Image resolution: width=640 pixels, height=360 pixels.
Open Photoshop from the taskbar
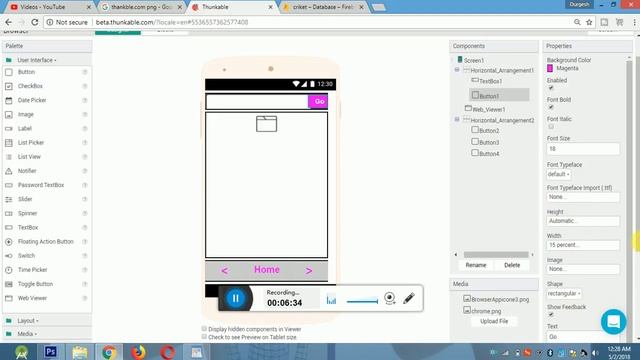(x=51, y=351)
